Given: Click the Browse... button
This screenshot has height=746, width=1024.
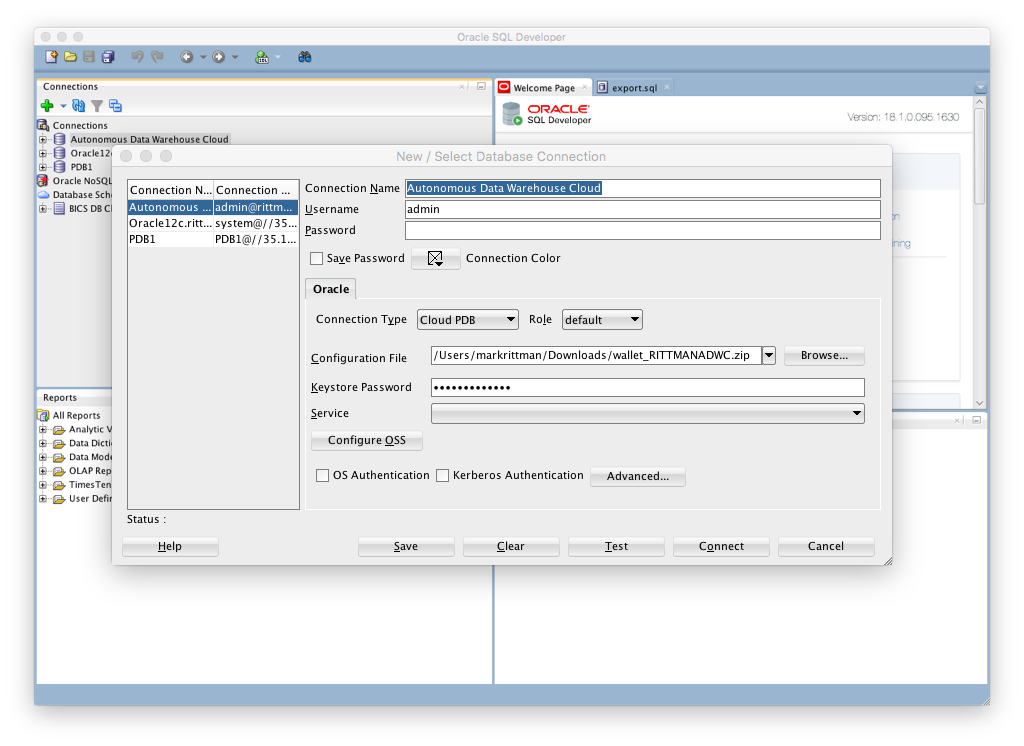Looking at the screenshot, I should pyautogui.click(x=824, y=355).
